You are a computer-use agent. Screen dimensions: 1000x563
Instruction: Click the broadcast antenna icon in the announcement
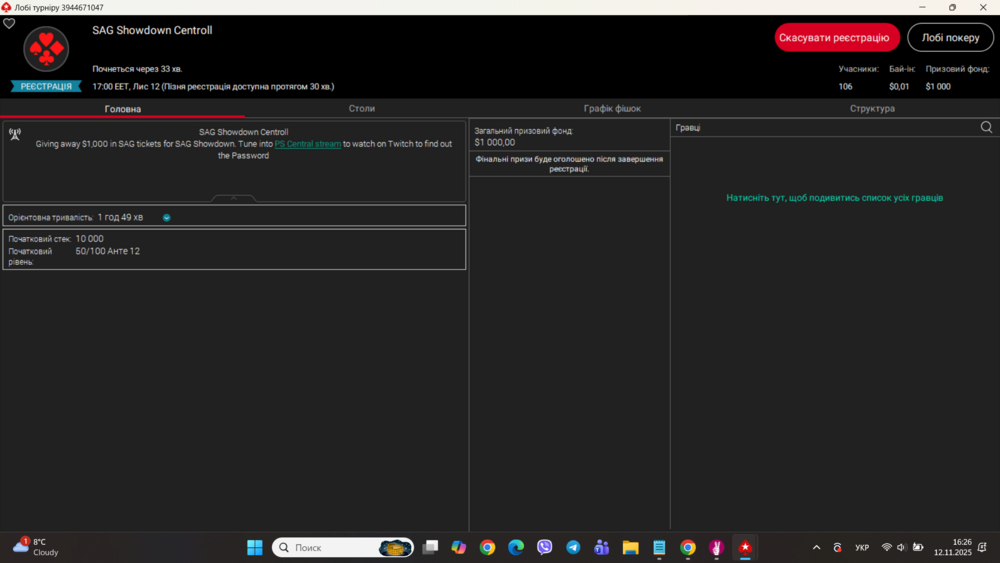[15, 134]
